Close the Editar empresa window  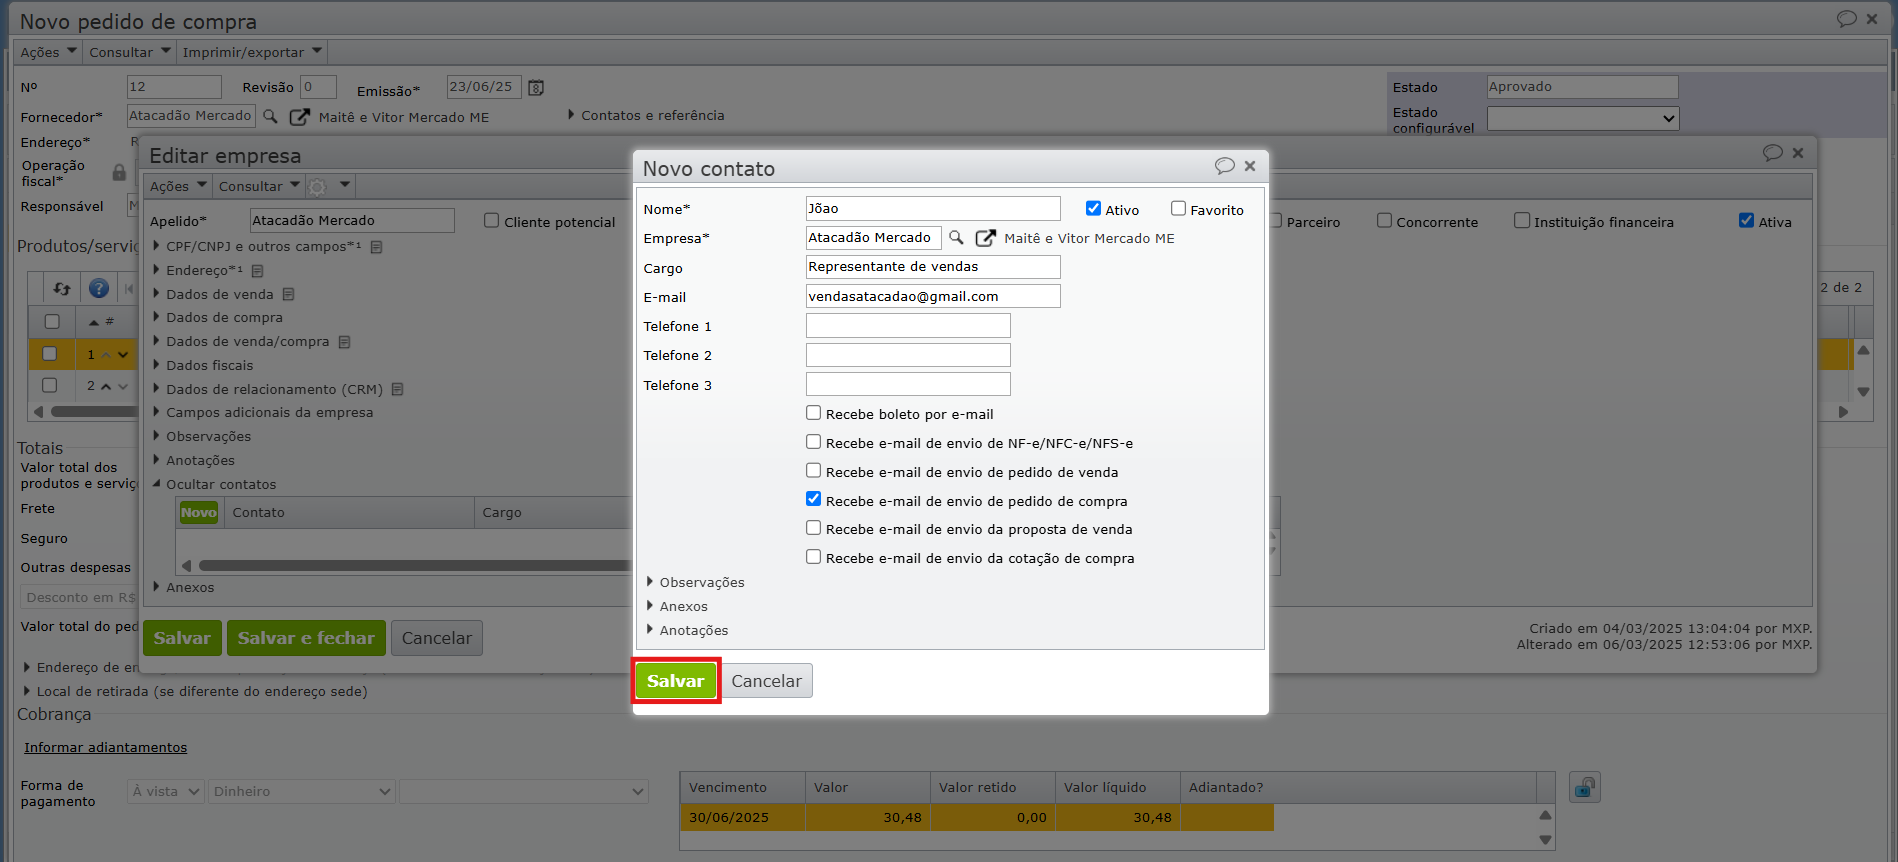coord(1798,153)
